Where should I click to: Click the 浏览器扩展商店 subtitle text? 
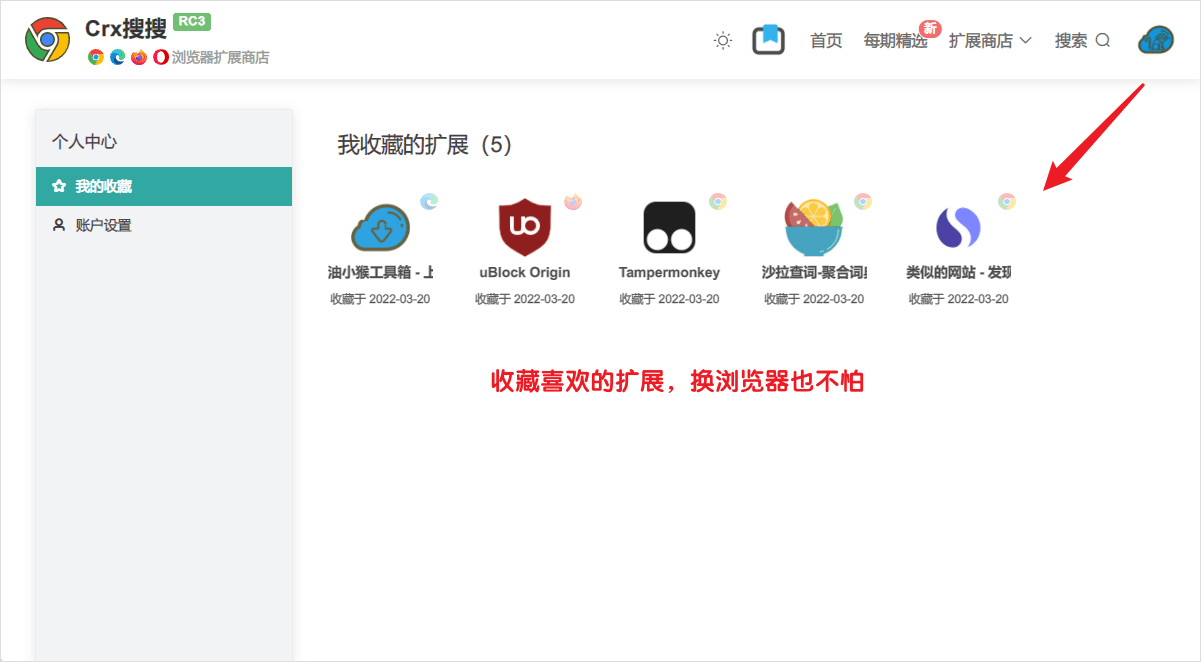click(220, 58)
